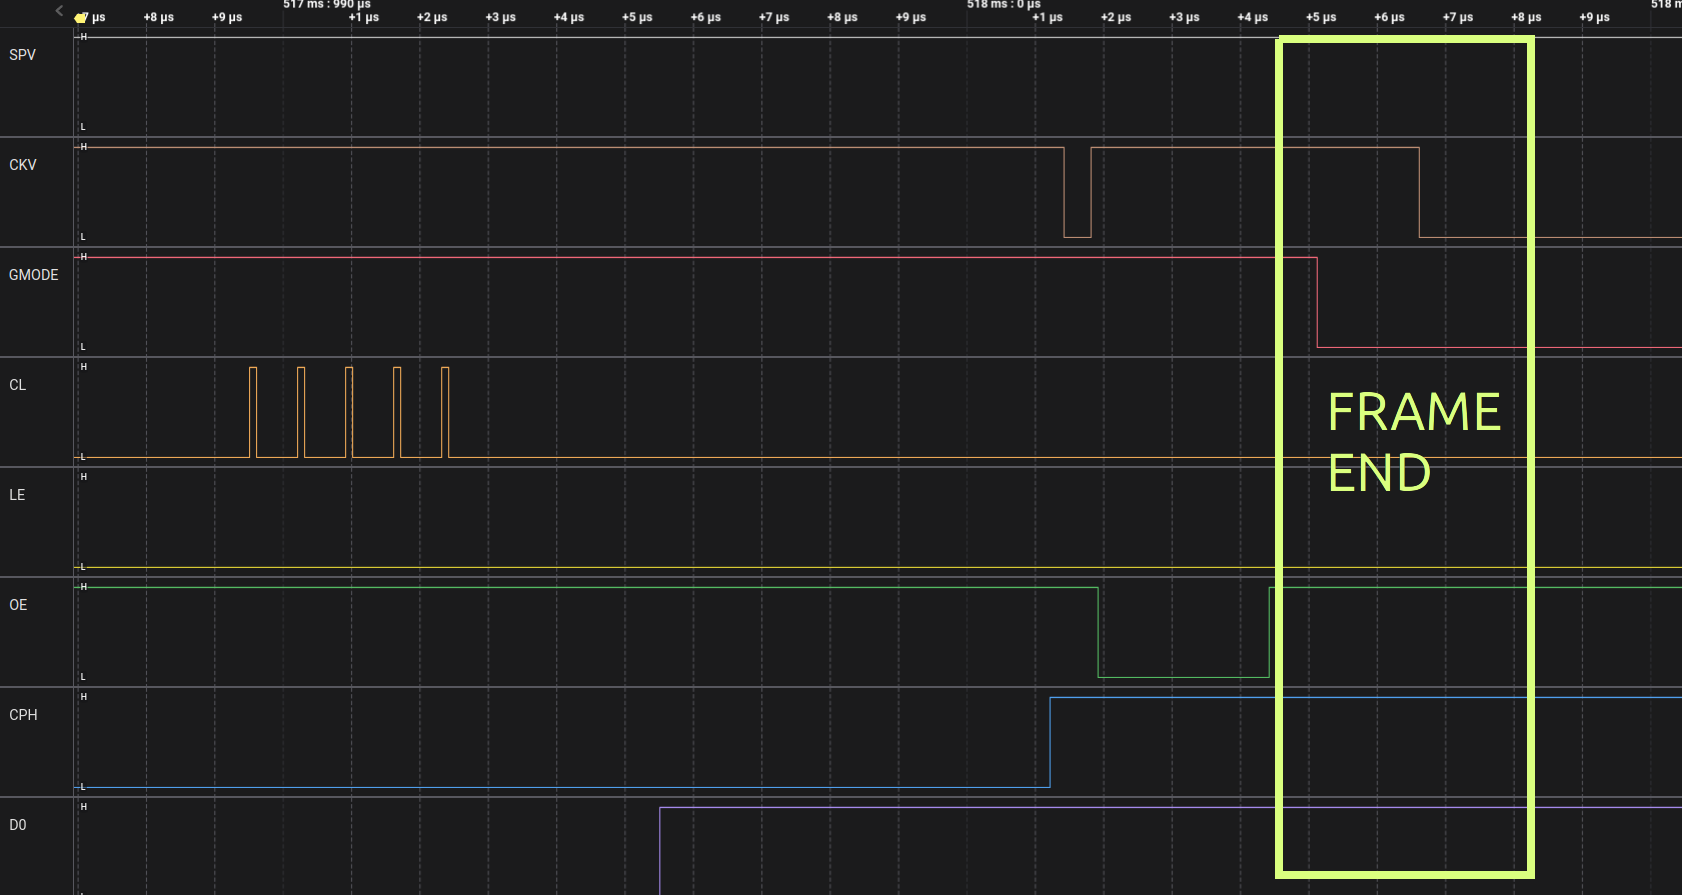Click the rising edge of the CPH signal
The image size is (1682, 895).
pyautogui.click(x=1050, y=742)
